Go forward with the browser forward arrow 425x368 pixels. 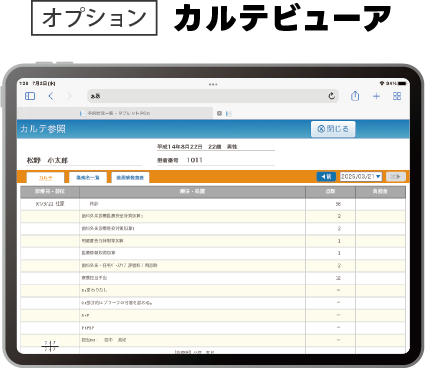point(69,96)
